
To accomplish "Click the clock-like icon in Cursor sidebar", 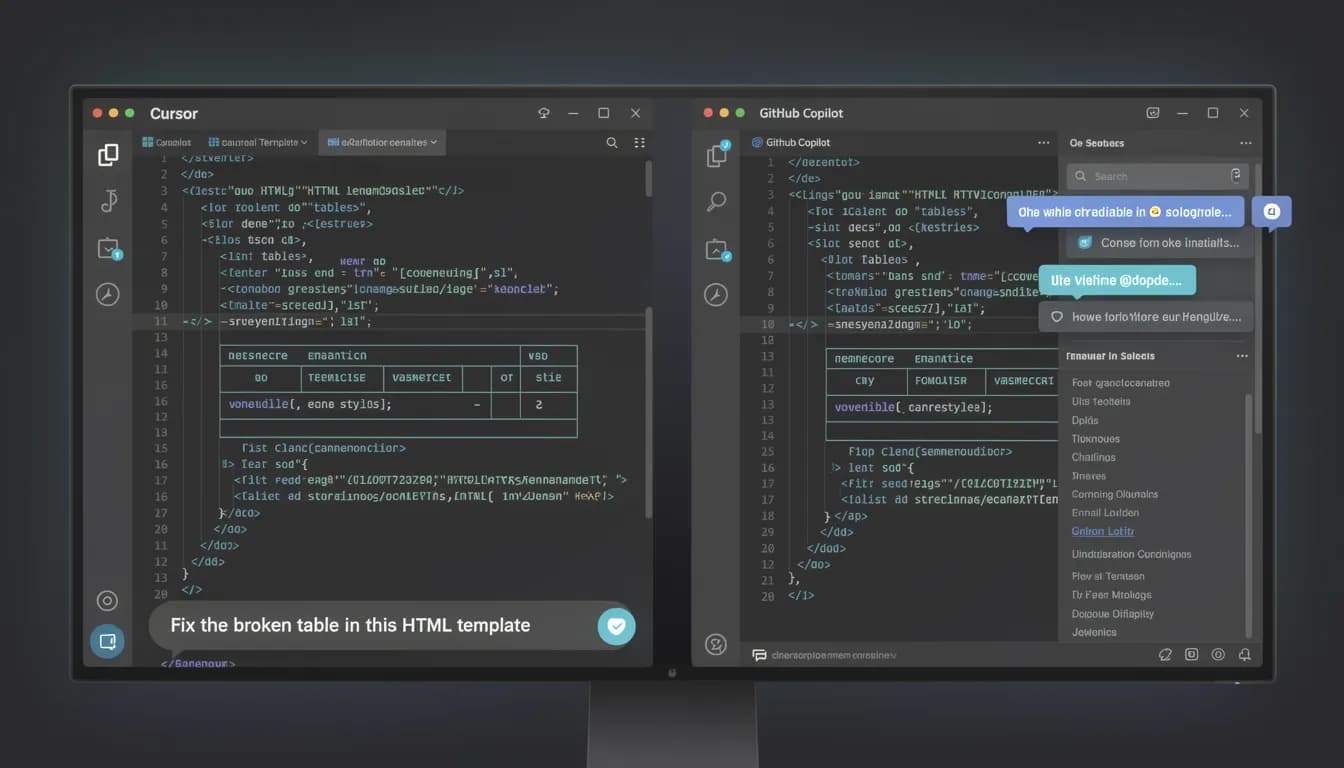I will 108,294.
